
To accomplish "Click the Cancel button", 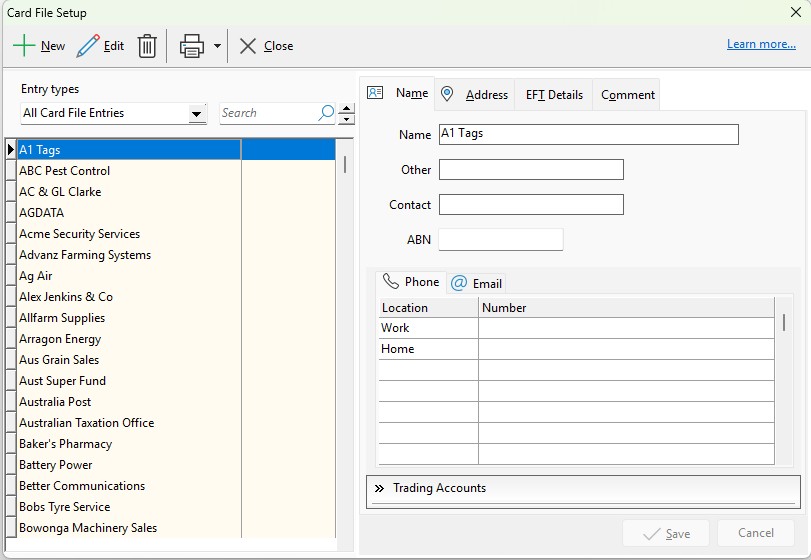I will [x=756, y=533].
